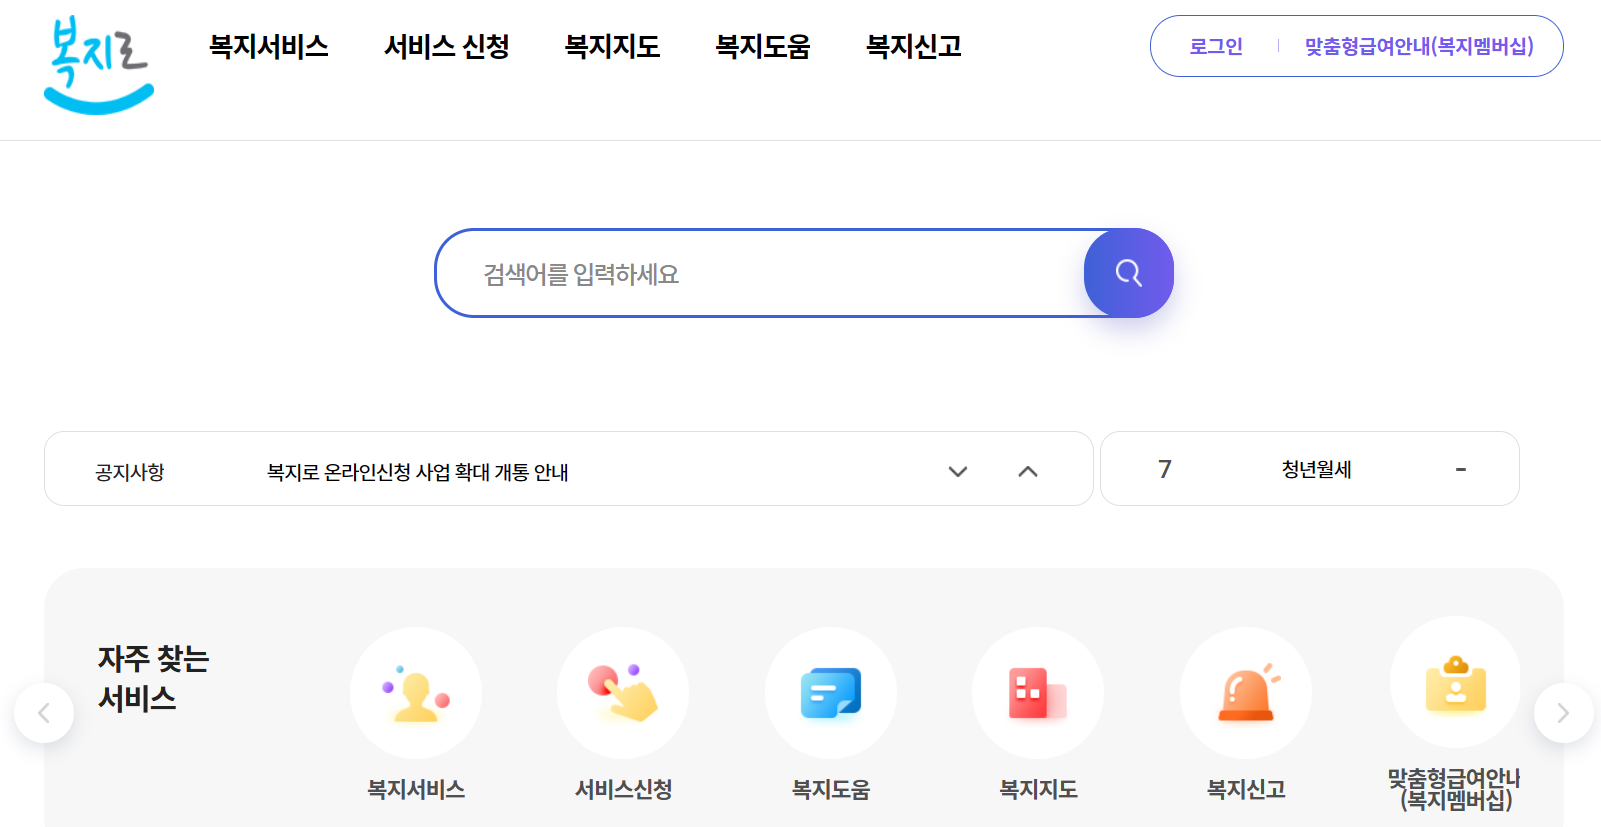Viewport: 1601px width, 827px height.
Task: Open the 복지지도 building icon
Action: 1038,693
